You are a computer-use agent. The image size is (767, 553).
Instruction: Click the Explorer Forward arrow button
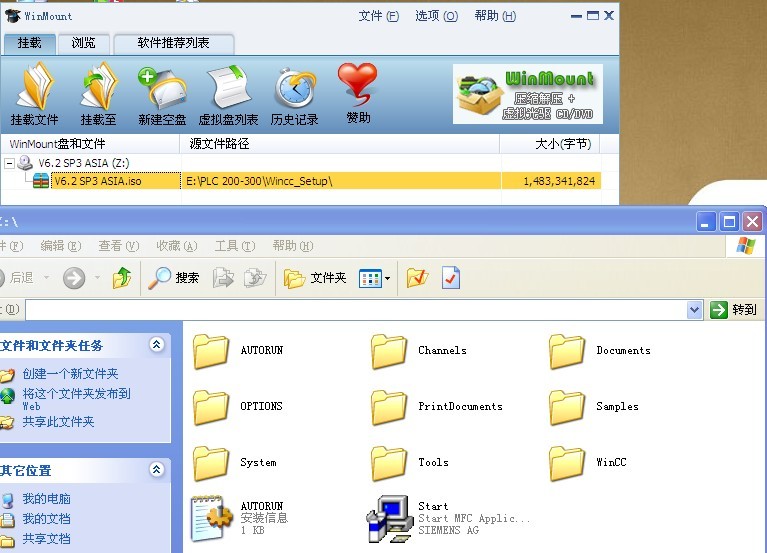pos(74,278)
